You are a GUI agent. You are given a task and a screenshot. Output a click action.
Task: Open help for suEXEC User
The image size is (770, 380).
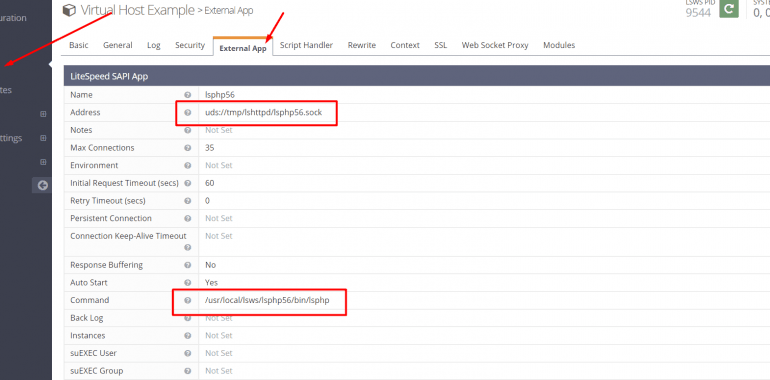pyautogui.click(x=187, y=353)
